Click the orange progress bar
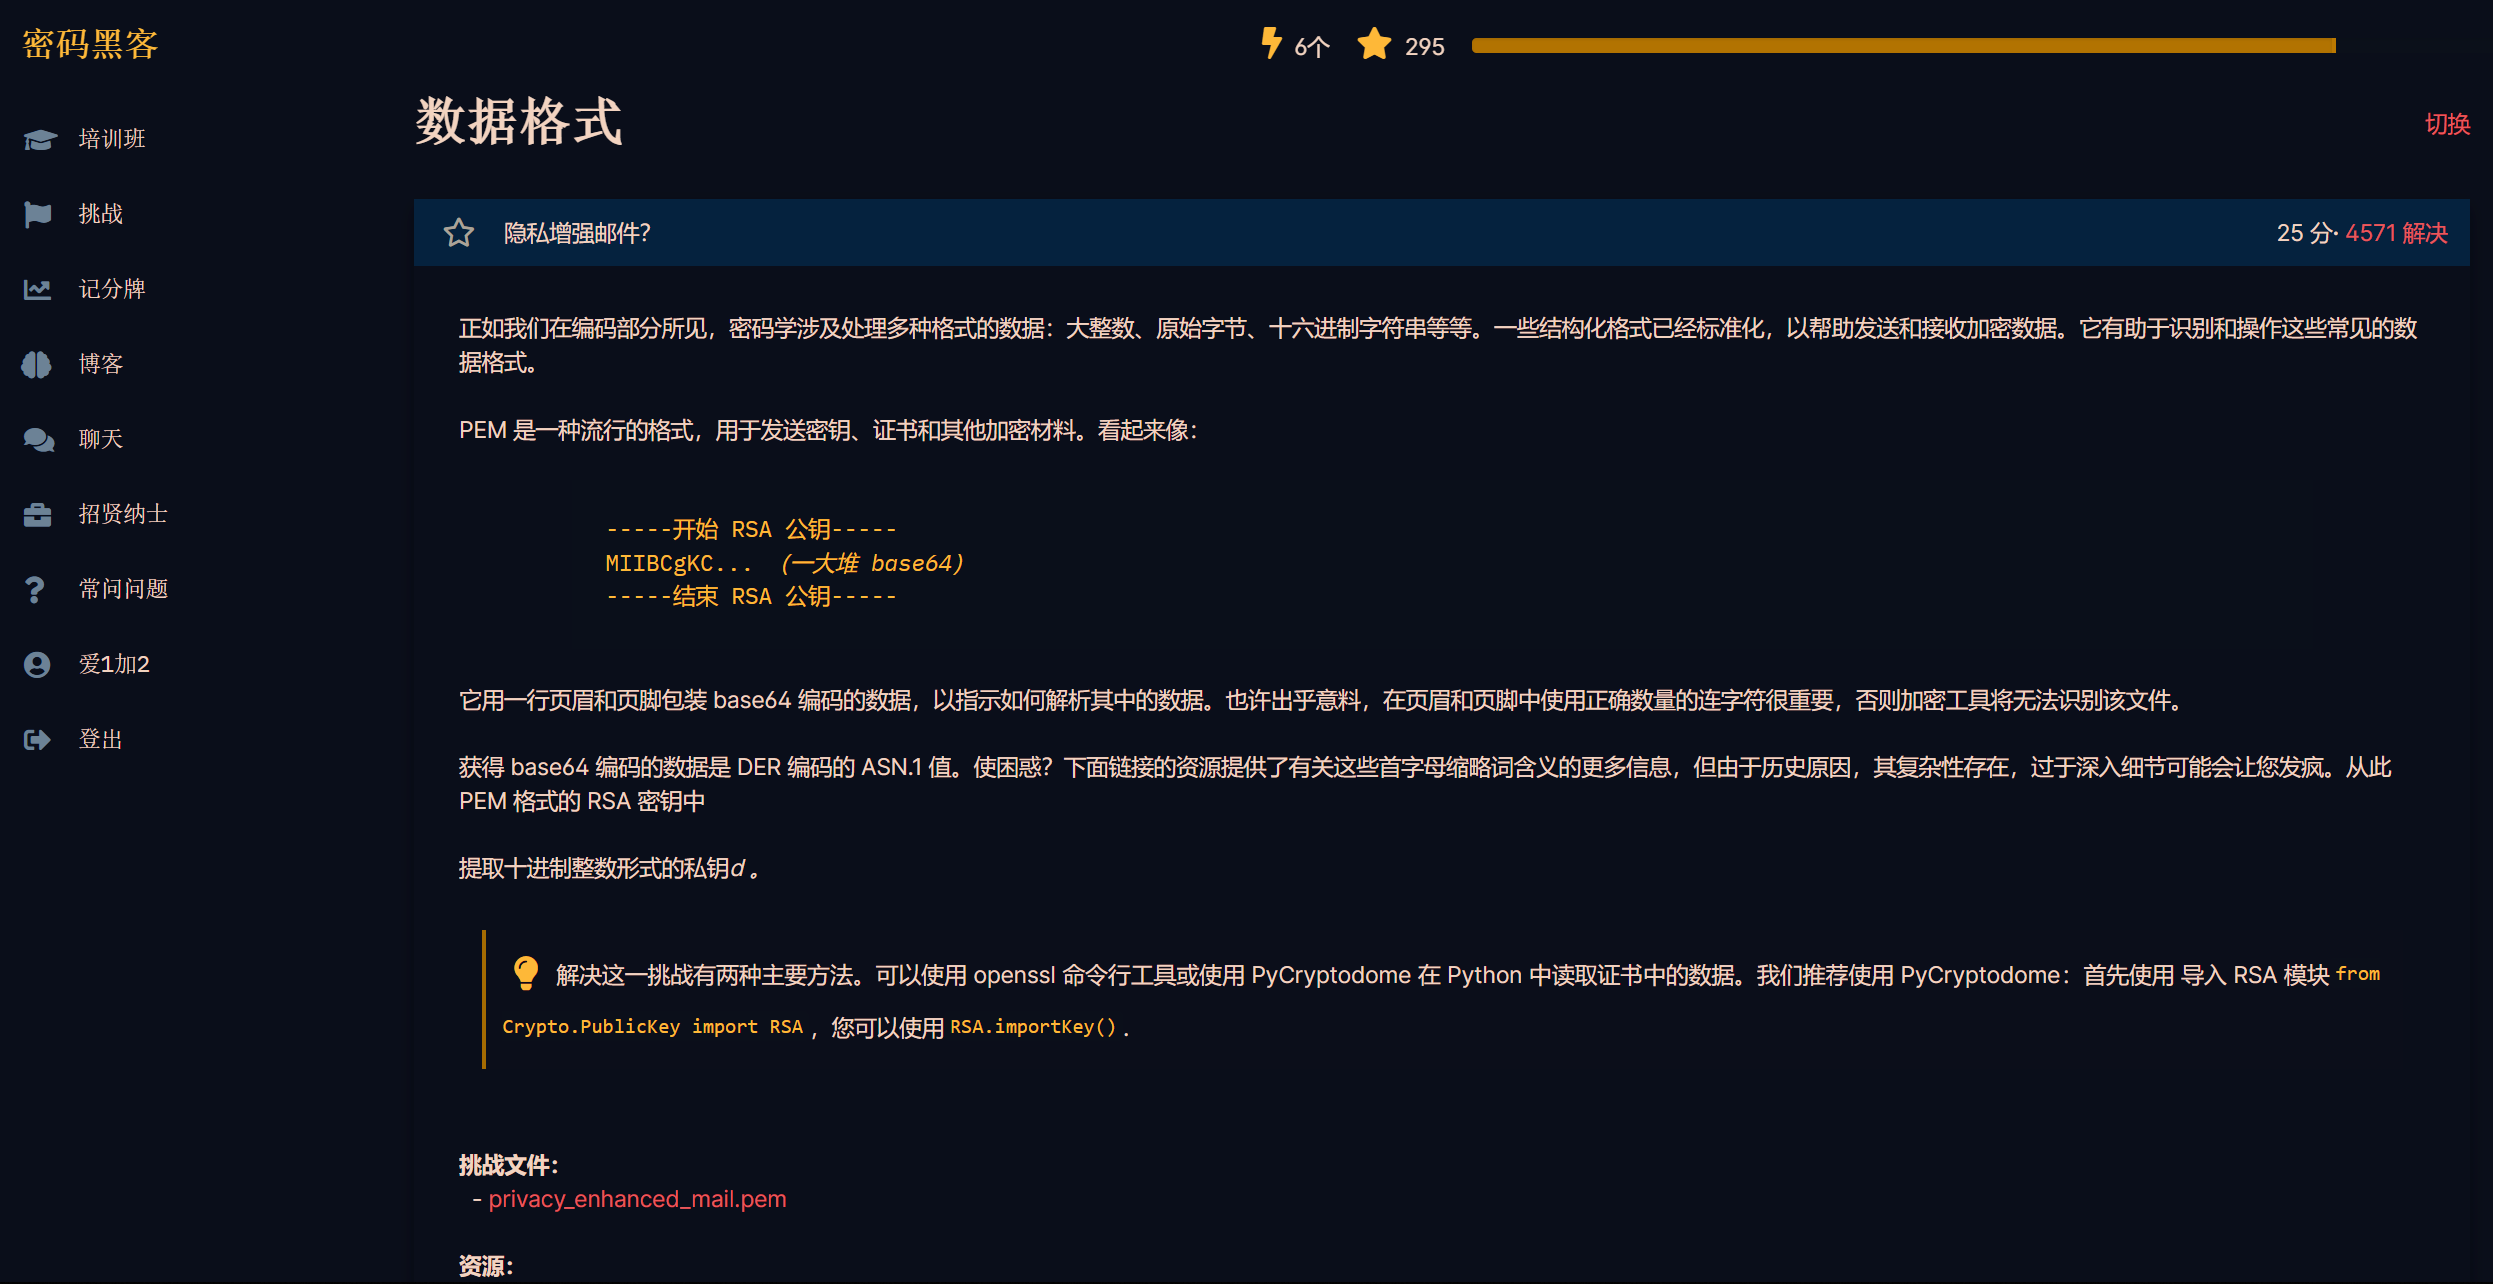The height and width of the screenshot is (1284, 2493). point(1903,45)
